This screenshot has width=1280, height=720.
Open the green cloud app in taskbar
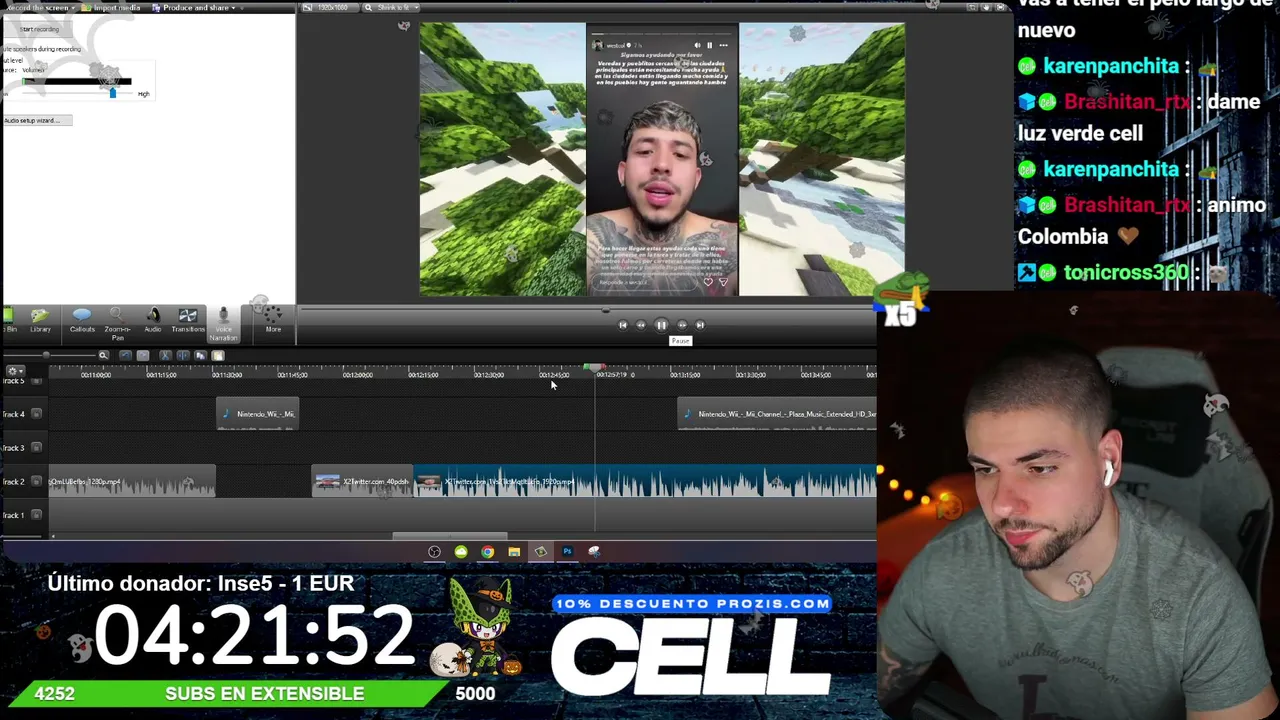[461, 552]
